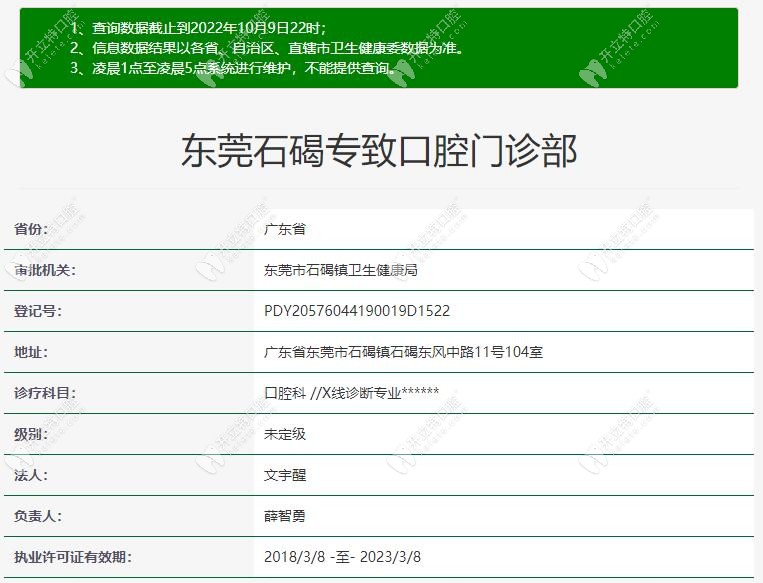763x583 pixels.
Task: Select the validity dates 2018/3/8 -至- 2023/3/8
Action: pos(342,556)
